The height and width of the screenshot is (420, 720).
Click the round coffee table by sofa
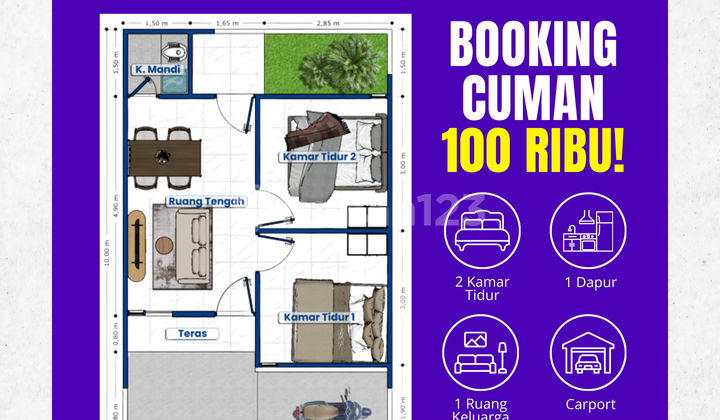pos(164,245)
